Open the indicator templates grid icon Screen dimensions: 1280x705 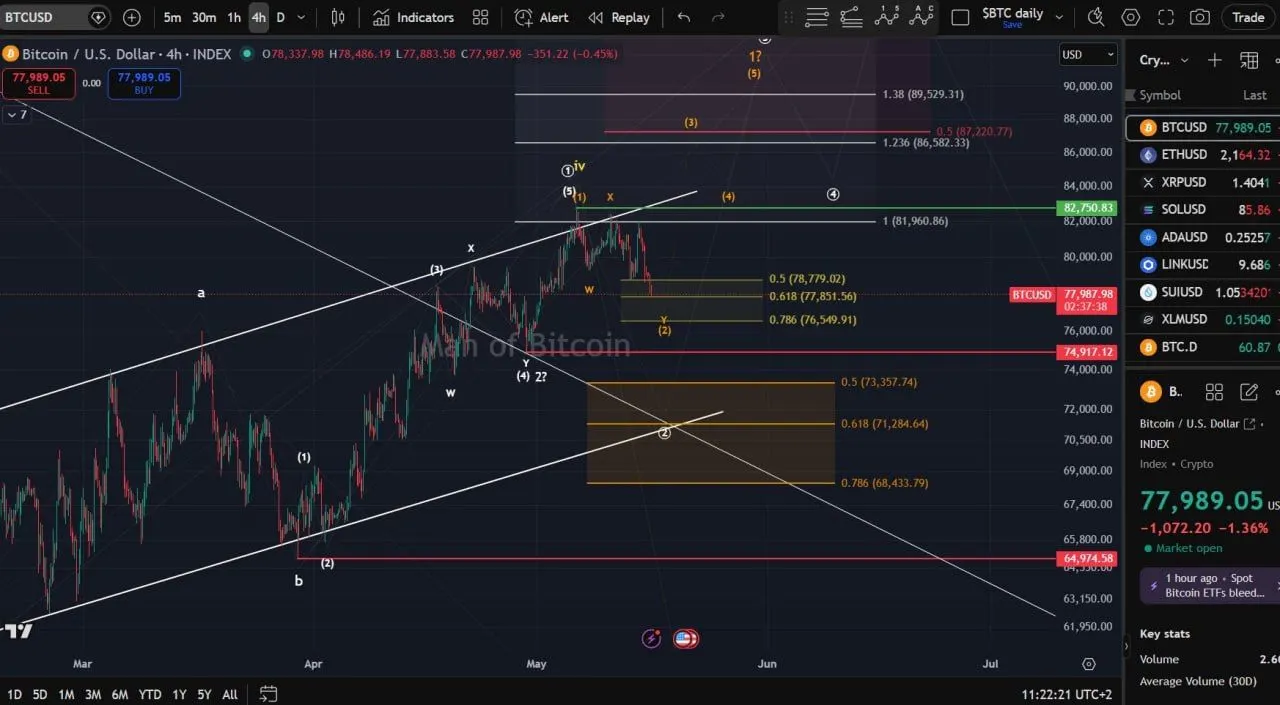point(481,17)
